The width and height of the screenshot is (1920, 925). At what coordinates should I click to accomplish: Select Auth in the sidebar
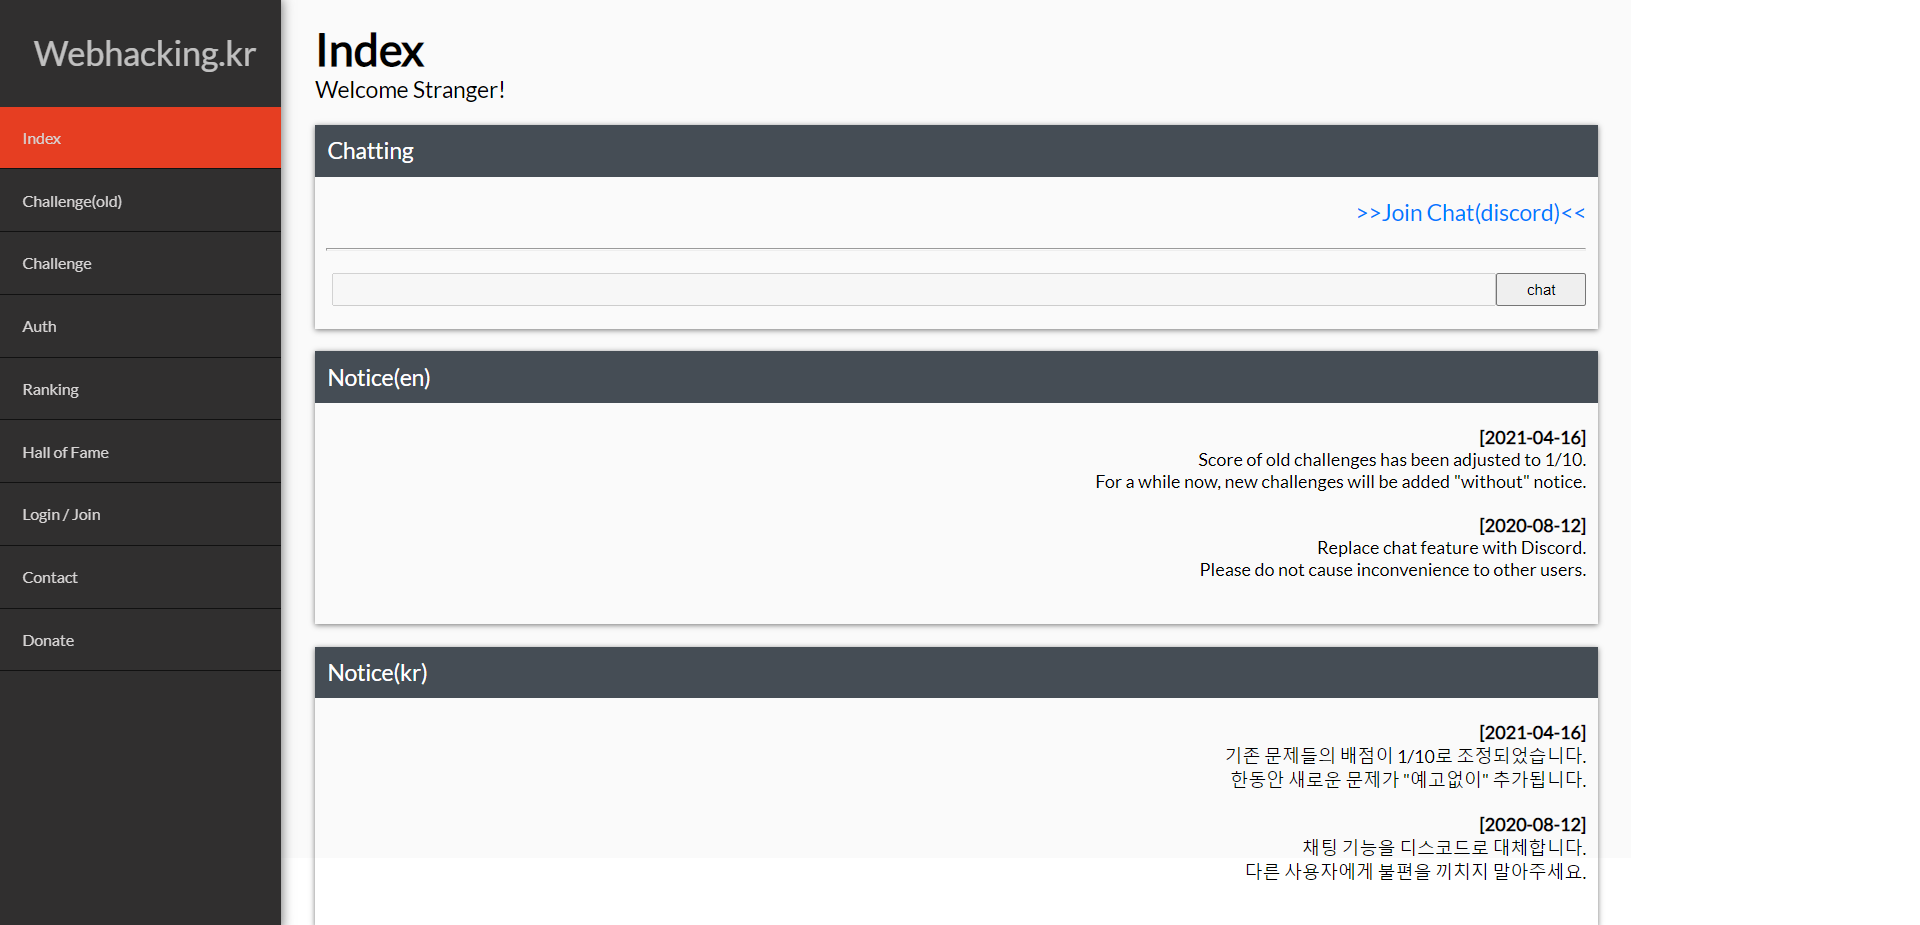tap(140, 326)
